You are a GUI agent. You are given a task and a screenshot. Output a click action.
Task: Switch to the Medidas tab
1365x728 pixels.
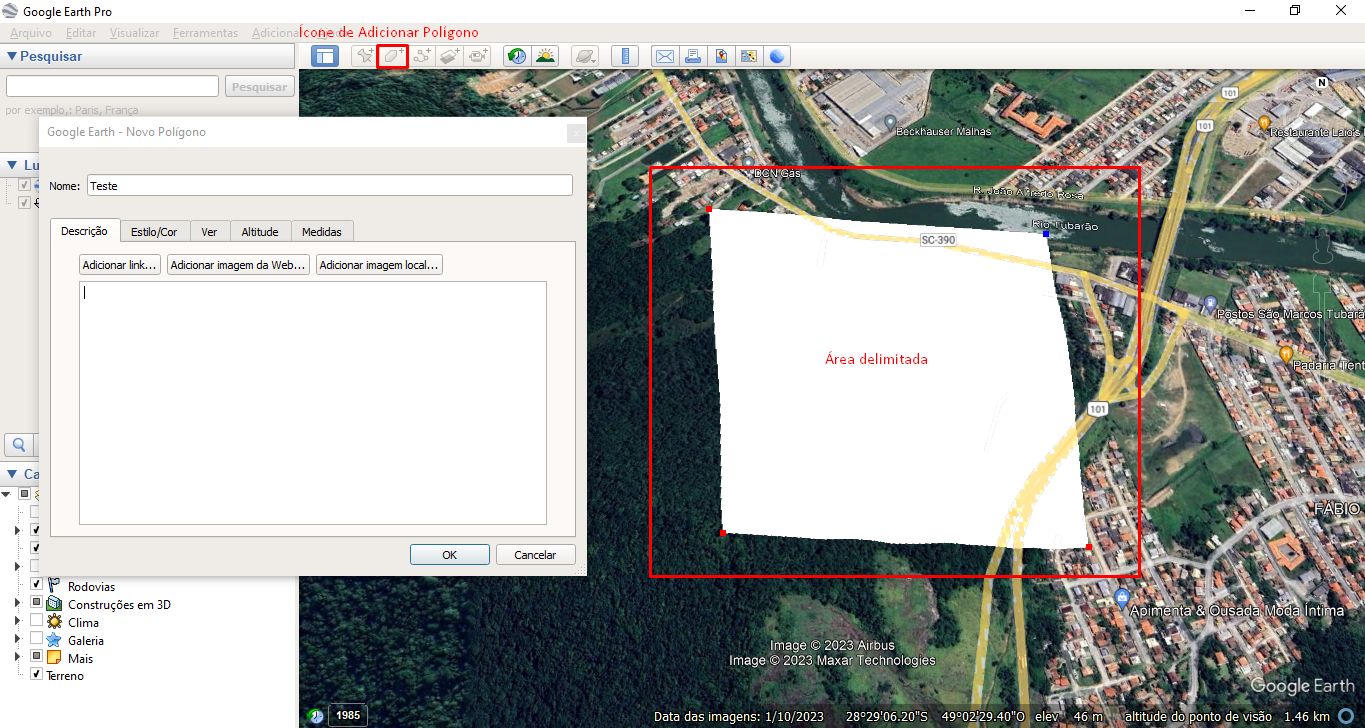pyautogui.click(x=321, y=231)
